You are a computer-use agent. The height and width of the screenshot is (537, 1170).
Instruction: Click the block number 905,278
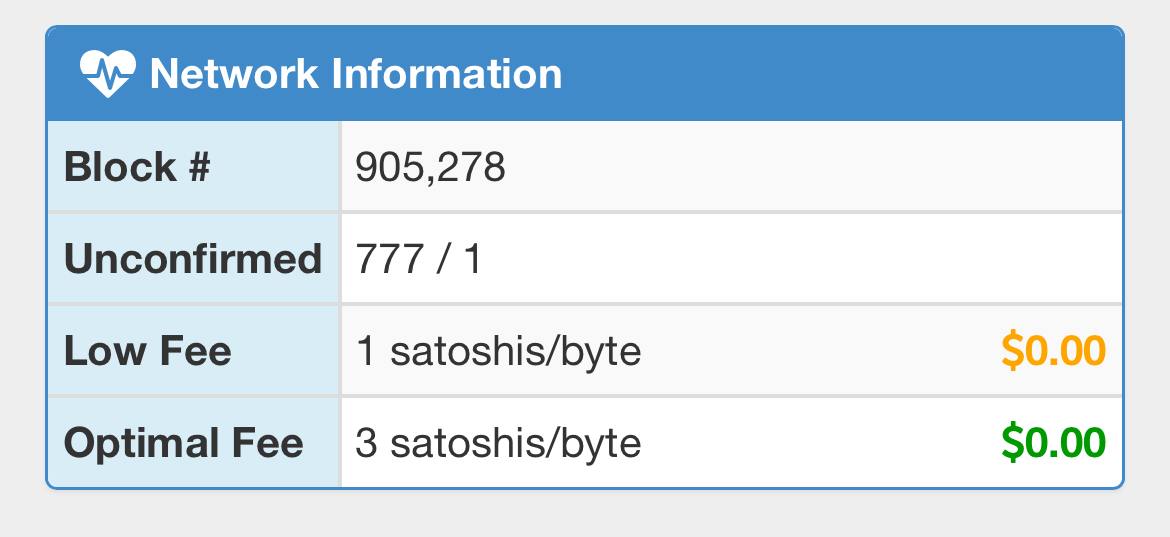(x=430, y=167)
